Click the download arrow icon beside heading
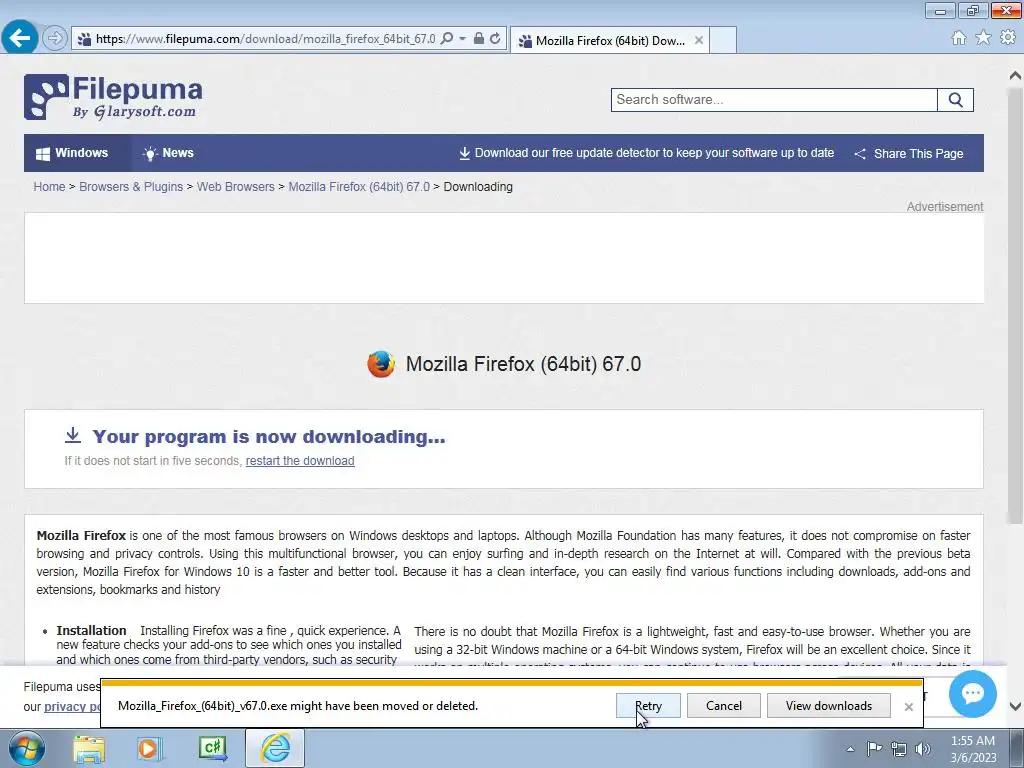The image size is (1024, 768). click(x=73, y=435)
